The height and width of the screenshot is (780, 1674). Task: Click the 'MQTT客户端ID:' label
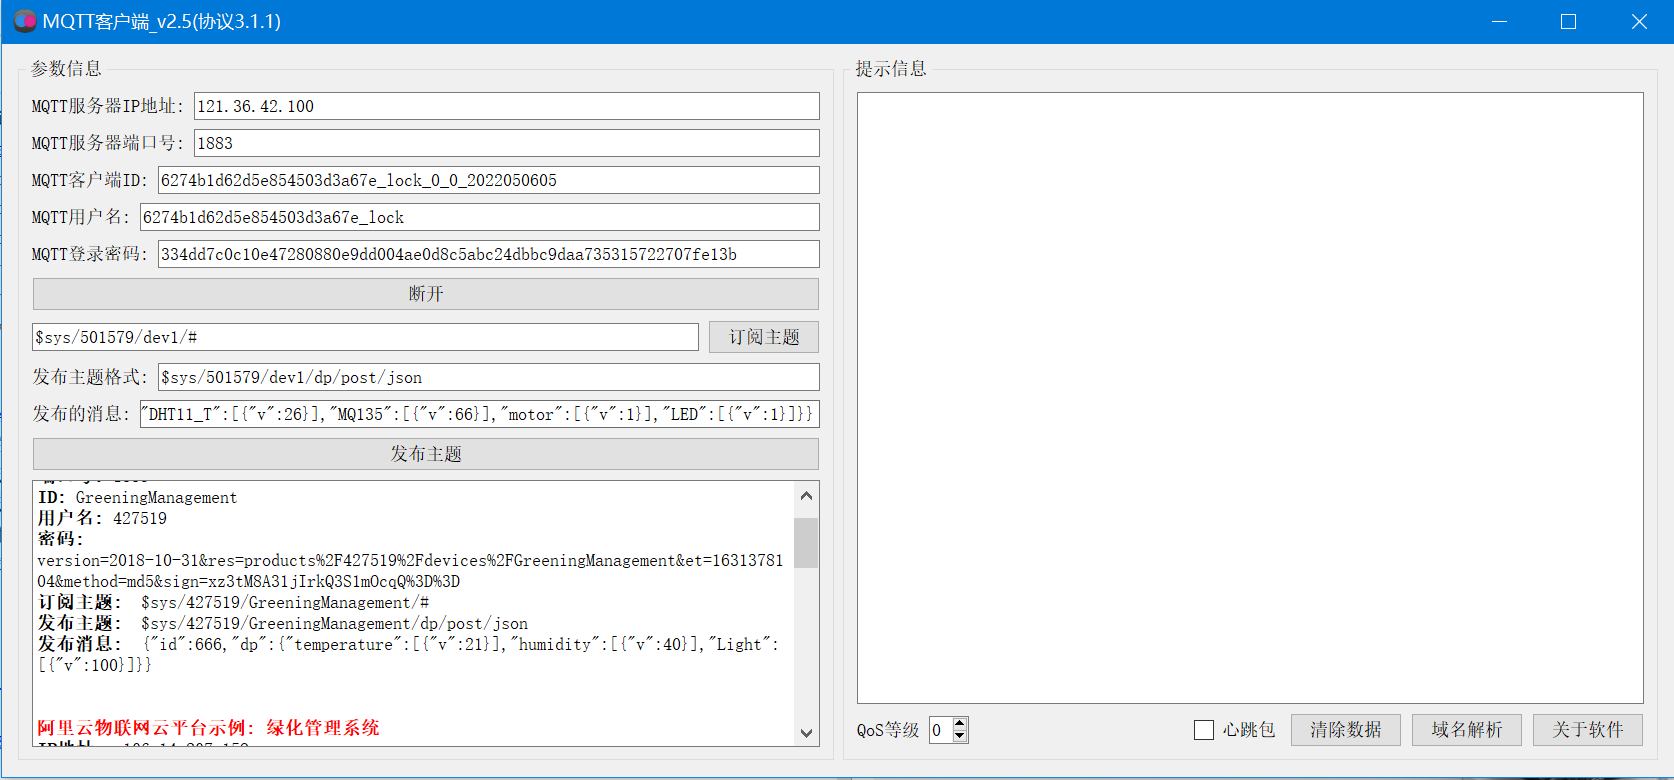click(x=90, y=180)
